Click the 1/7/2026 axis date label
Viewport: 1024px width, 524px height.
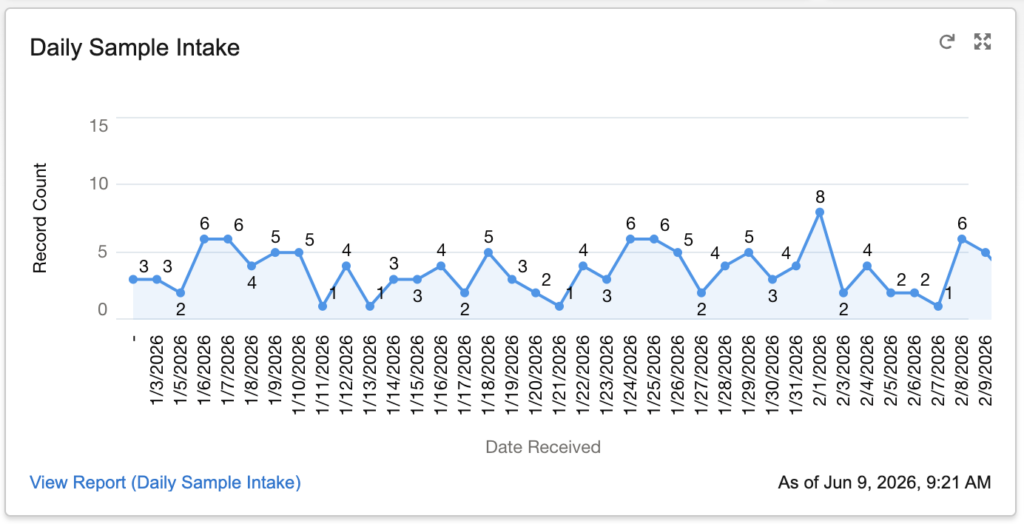coord(228,371)
